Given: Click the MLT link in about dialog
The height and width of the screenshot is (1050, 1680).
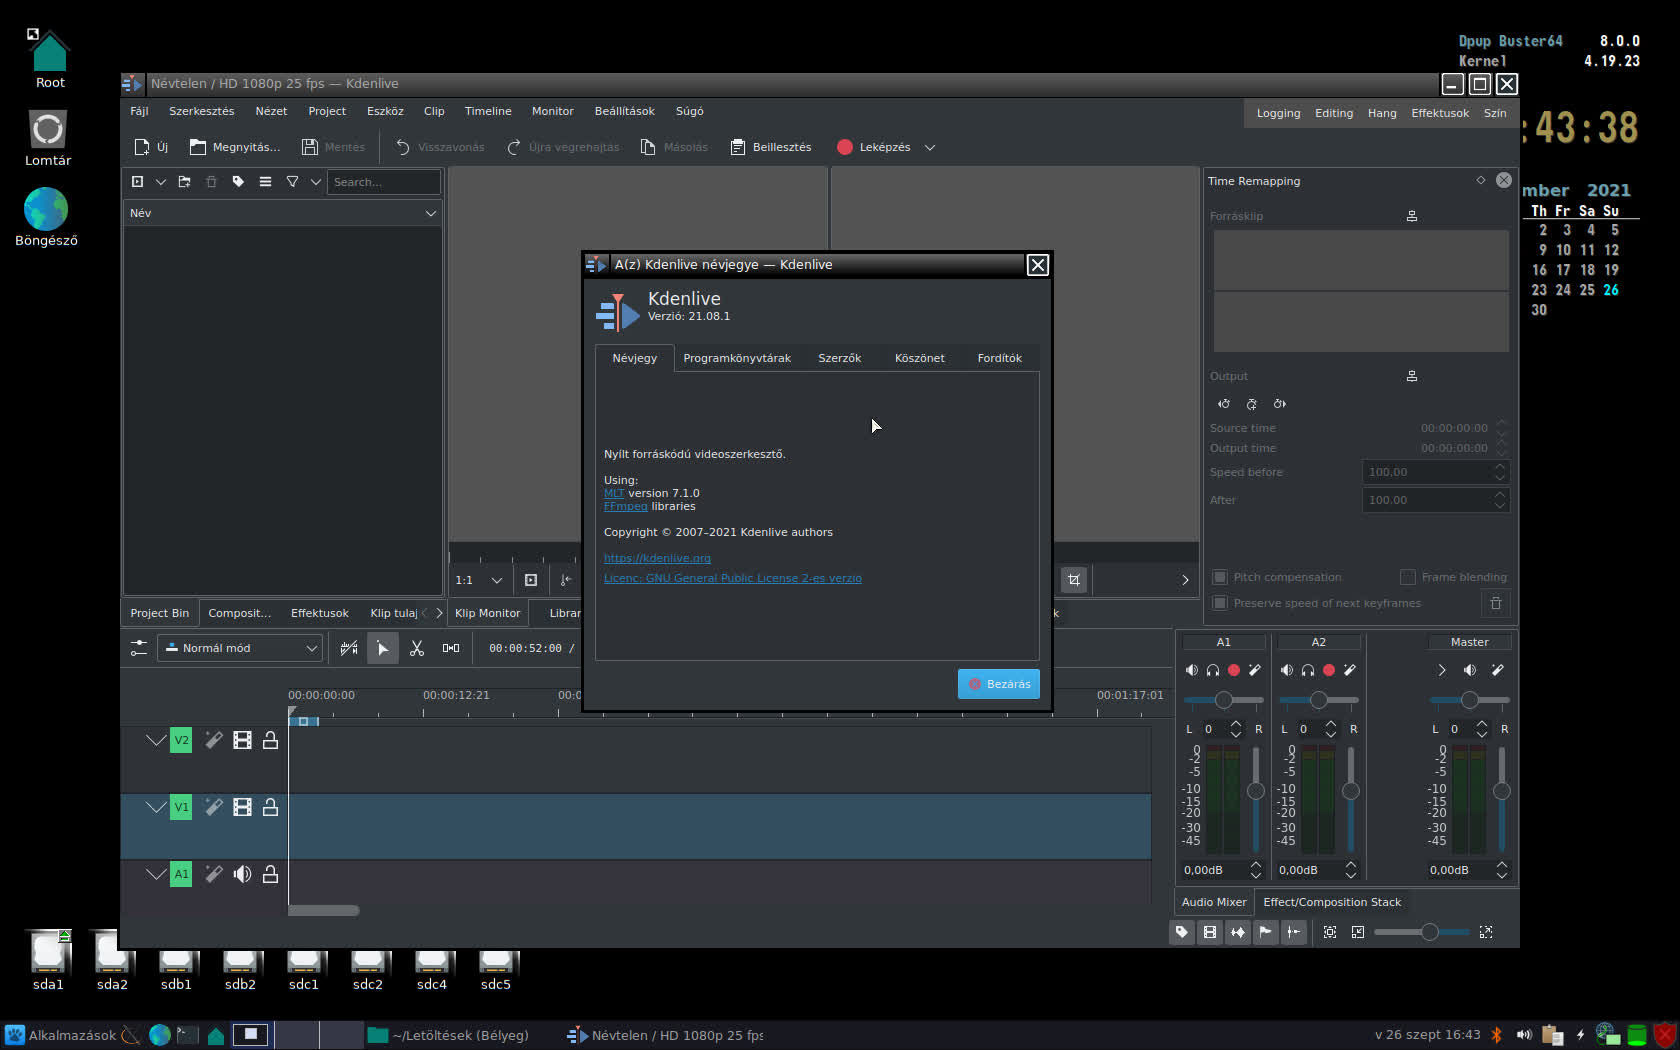Looking at the screenshot, I should tap(614, 493).
